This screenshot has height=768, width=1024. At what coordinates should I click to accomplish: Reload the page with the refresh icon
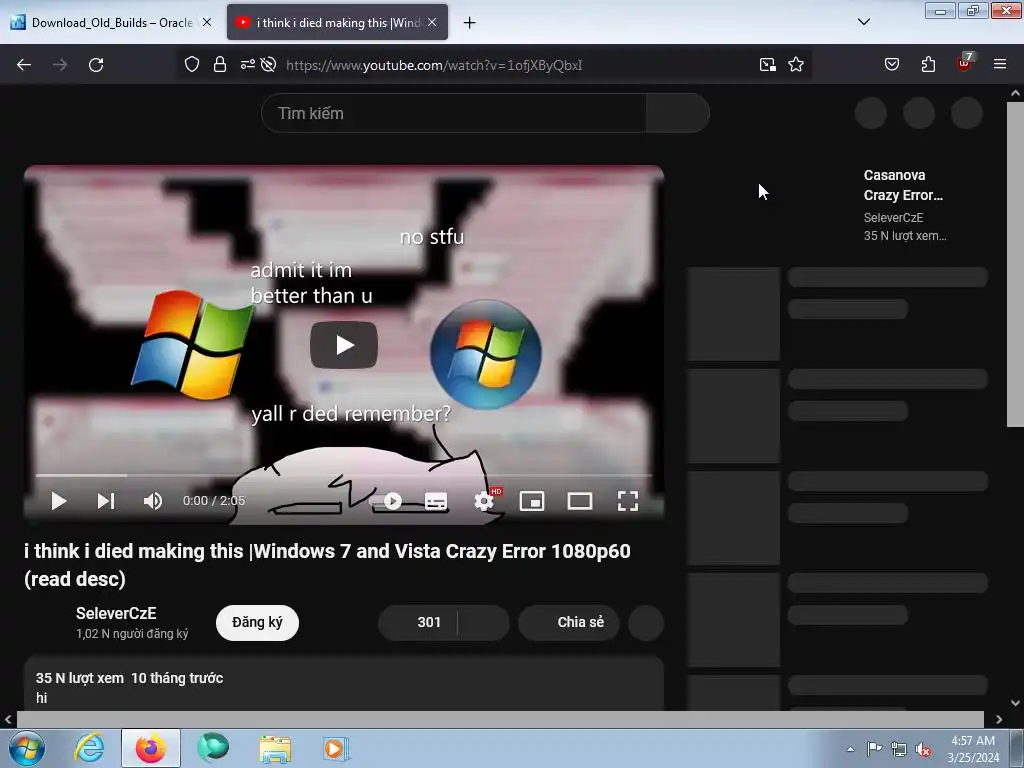(96, 65)
